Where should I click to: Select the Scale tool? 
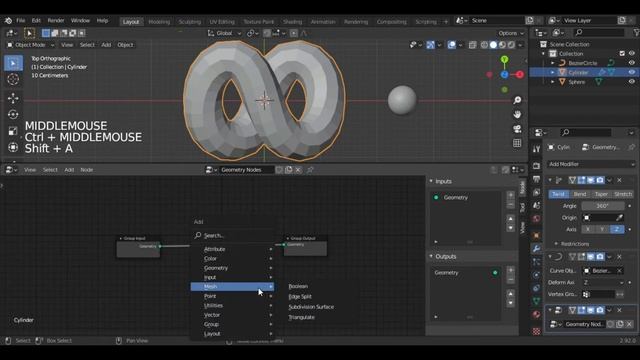[13, 131]
